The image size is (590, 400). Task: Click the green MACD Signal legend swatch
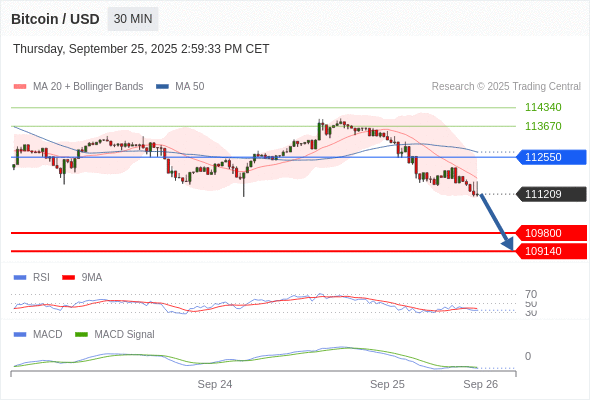pos(81,334)
